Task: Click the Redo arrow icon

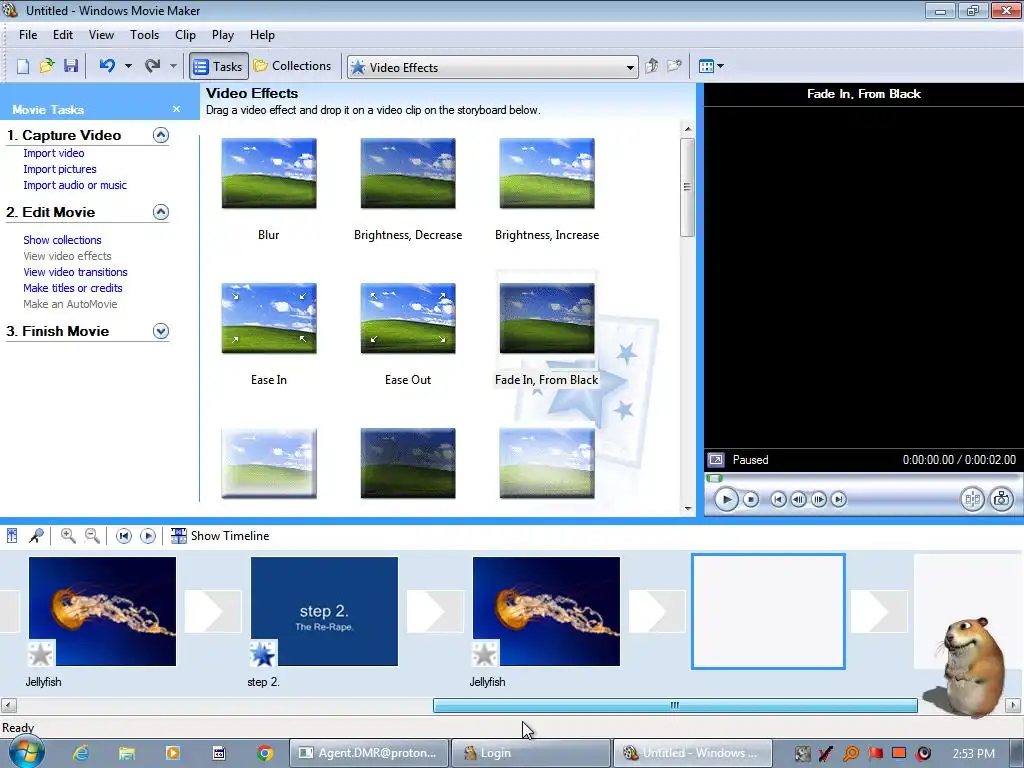Action: point(152,66)
